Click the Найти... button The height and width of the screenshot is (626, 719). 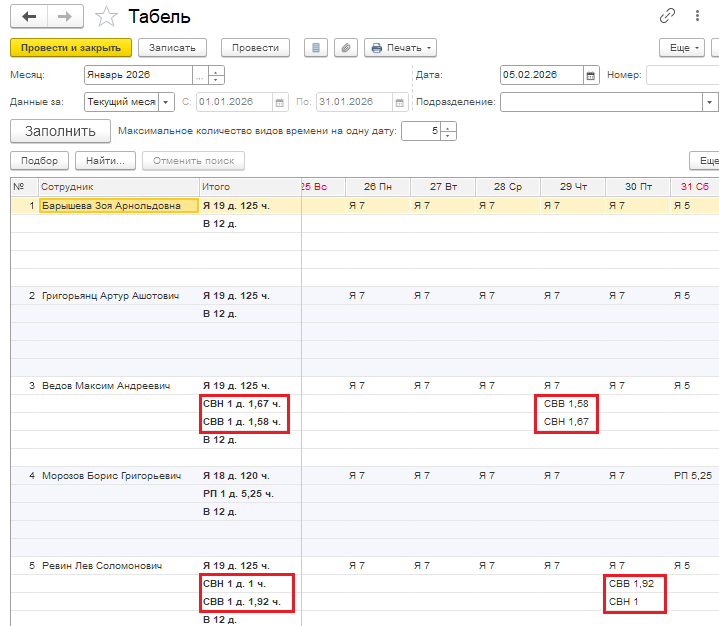coord(107,161)
